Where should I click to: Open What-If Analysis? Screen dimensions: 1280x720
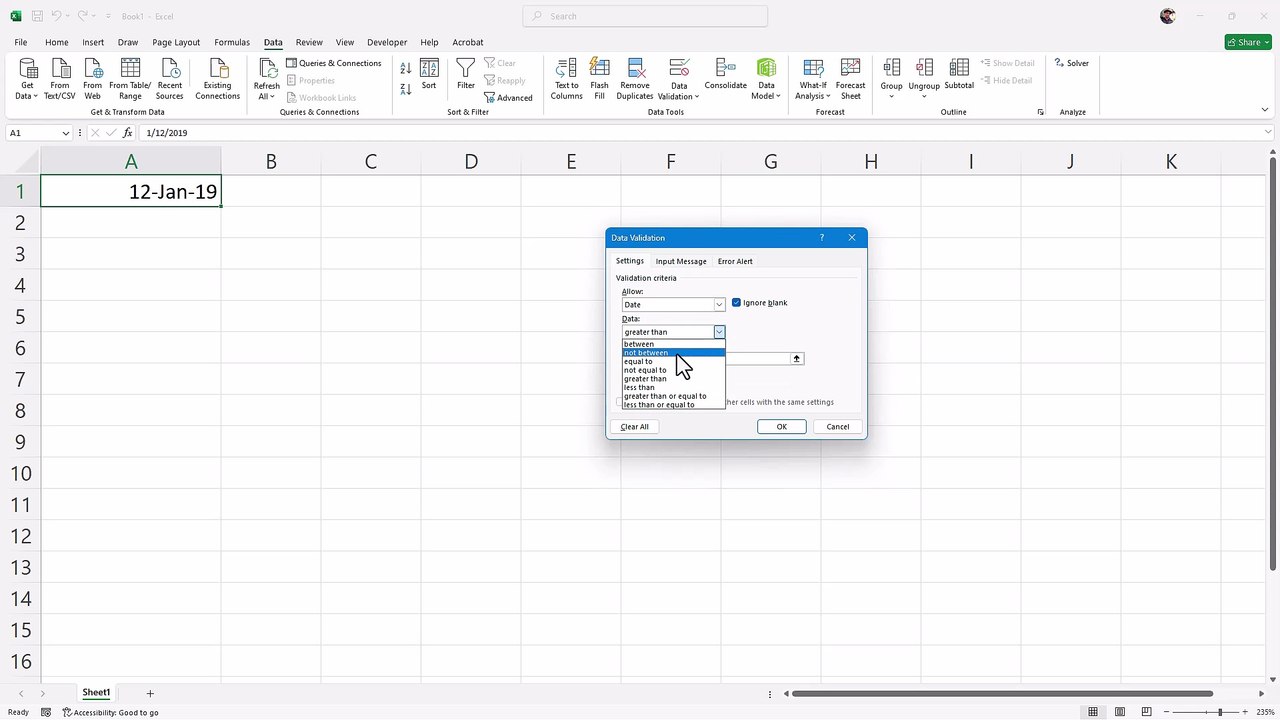point(813,79)
